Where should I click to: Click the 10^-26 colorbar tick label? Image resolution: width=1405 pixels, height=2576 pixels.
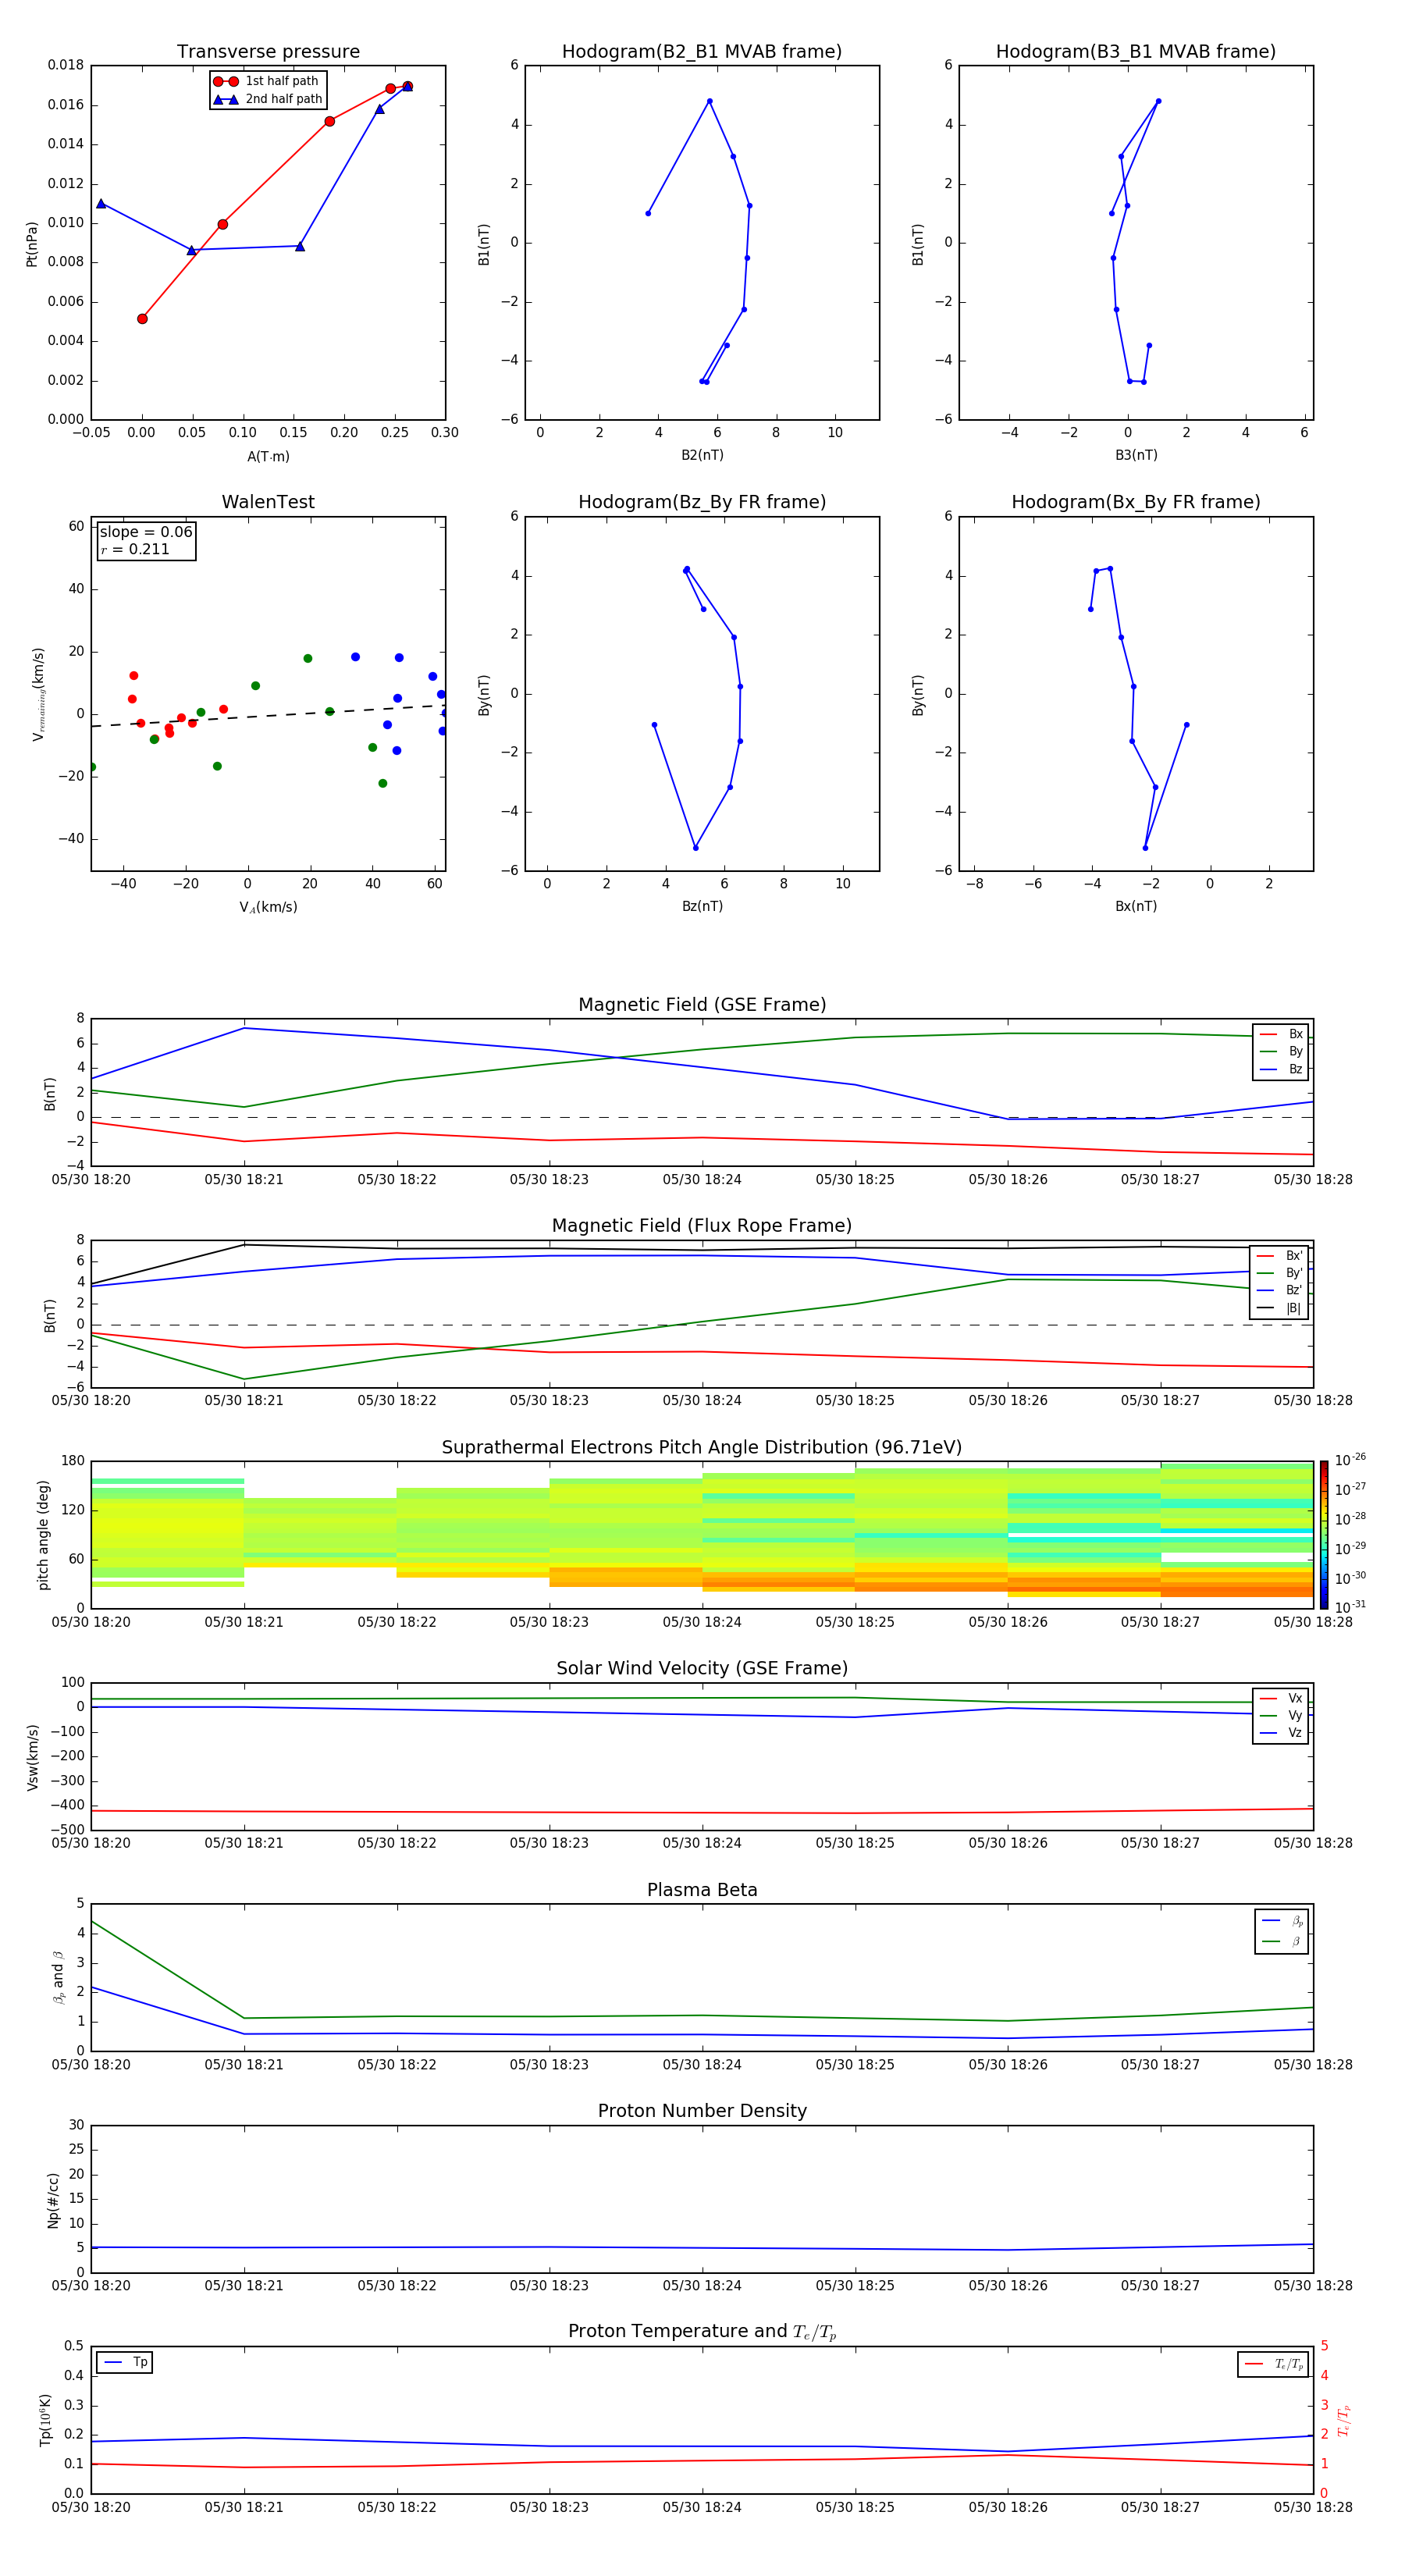click(x=1350, y=1460)
